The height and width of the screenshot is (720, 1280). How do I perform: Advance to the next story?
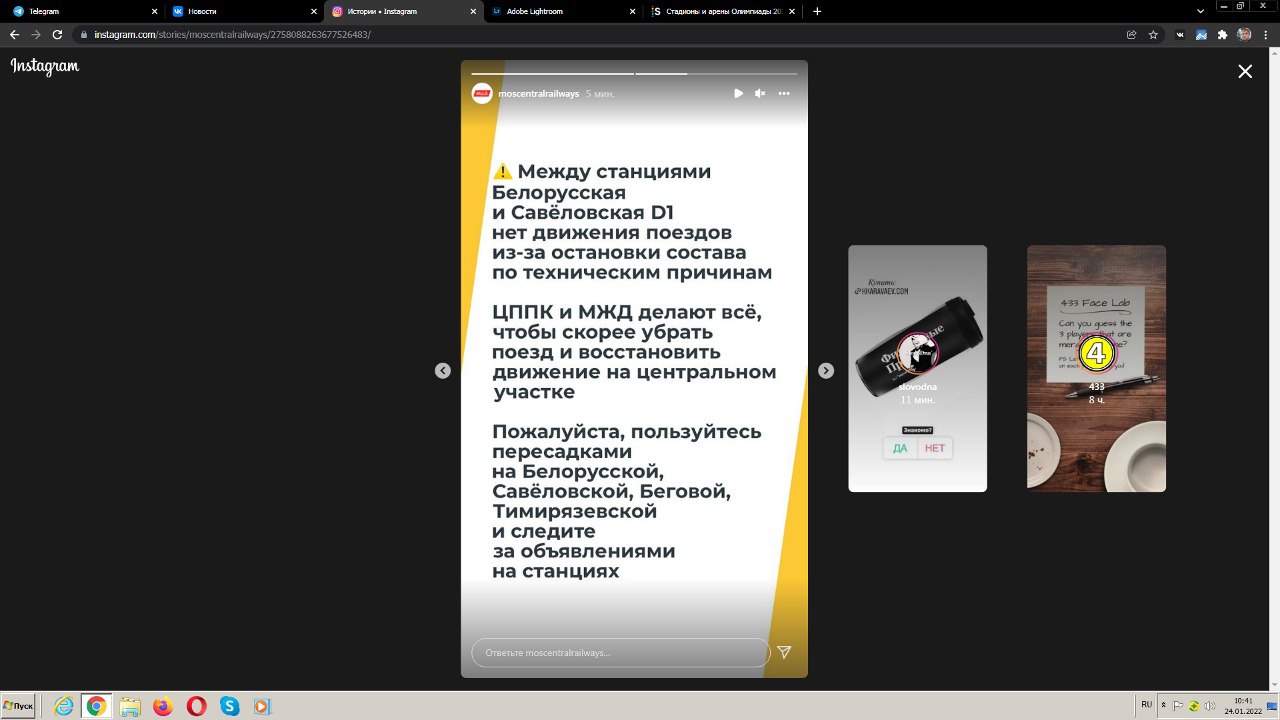point(826,370)
